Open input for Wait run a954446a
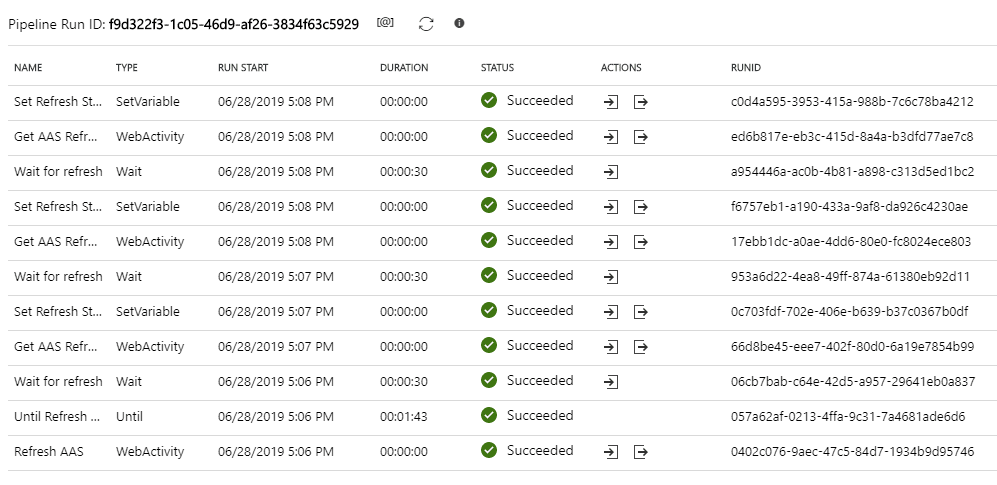Image resolution: width=997 pixels, height=485 pixels. (x=611, y=172)
